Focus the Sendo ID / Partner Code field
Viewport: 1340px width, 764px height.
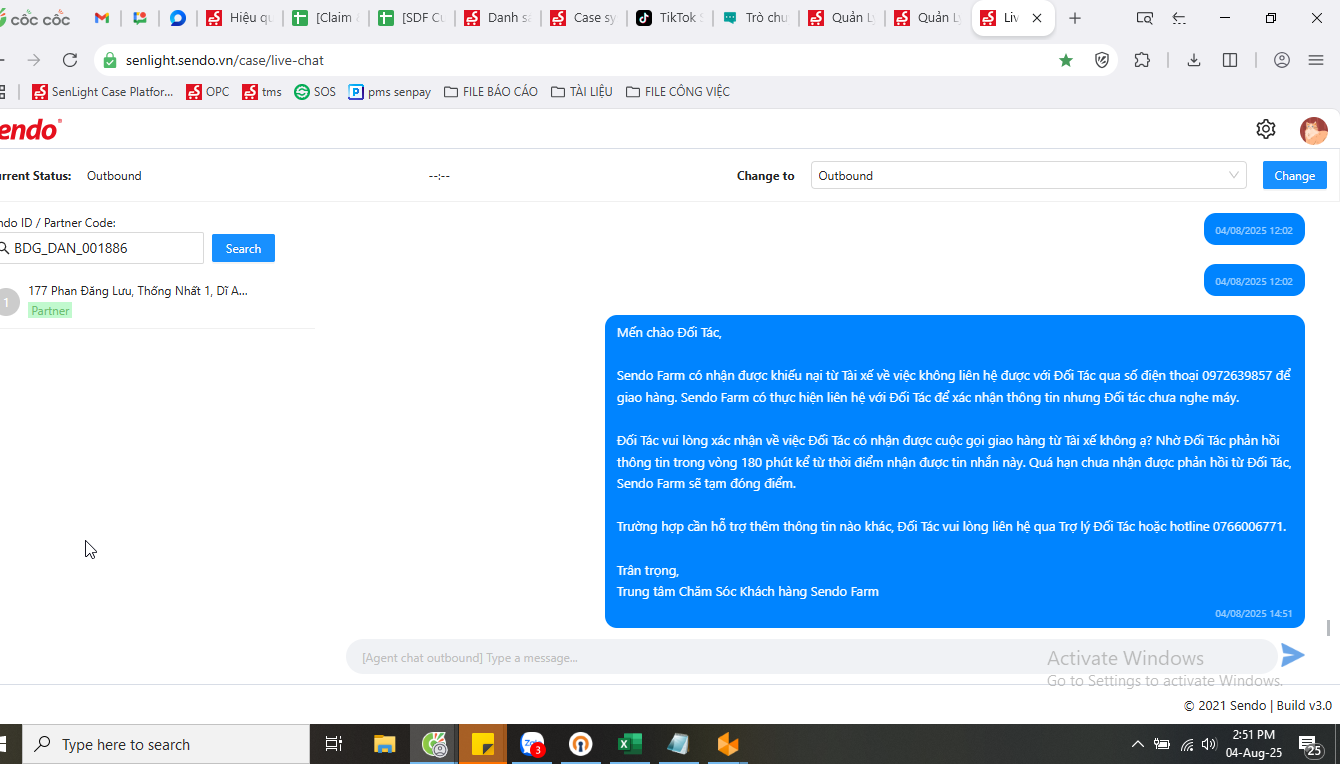coord(100,248)
